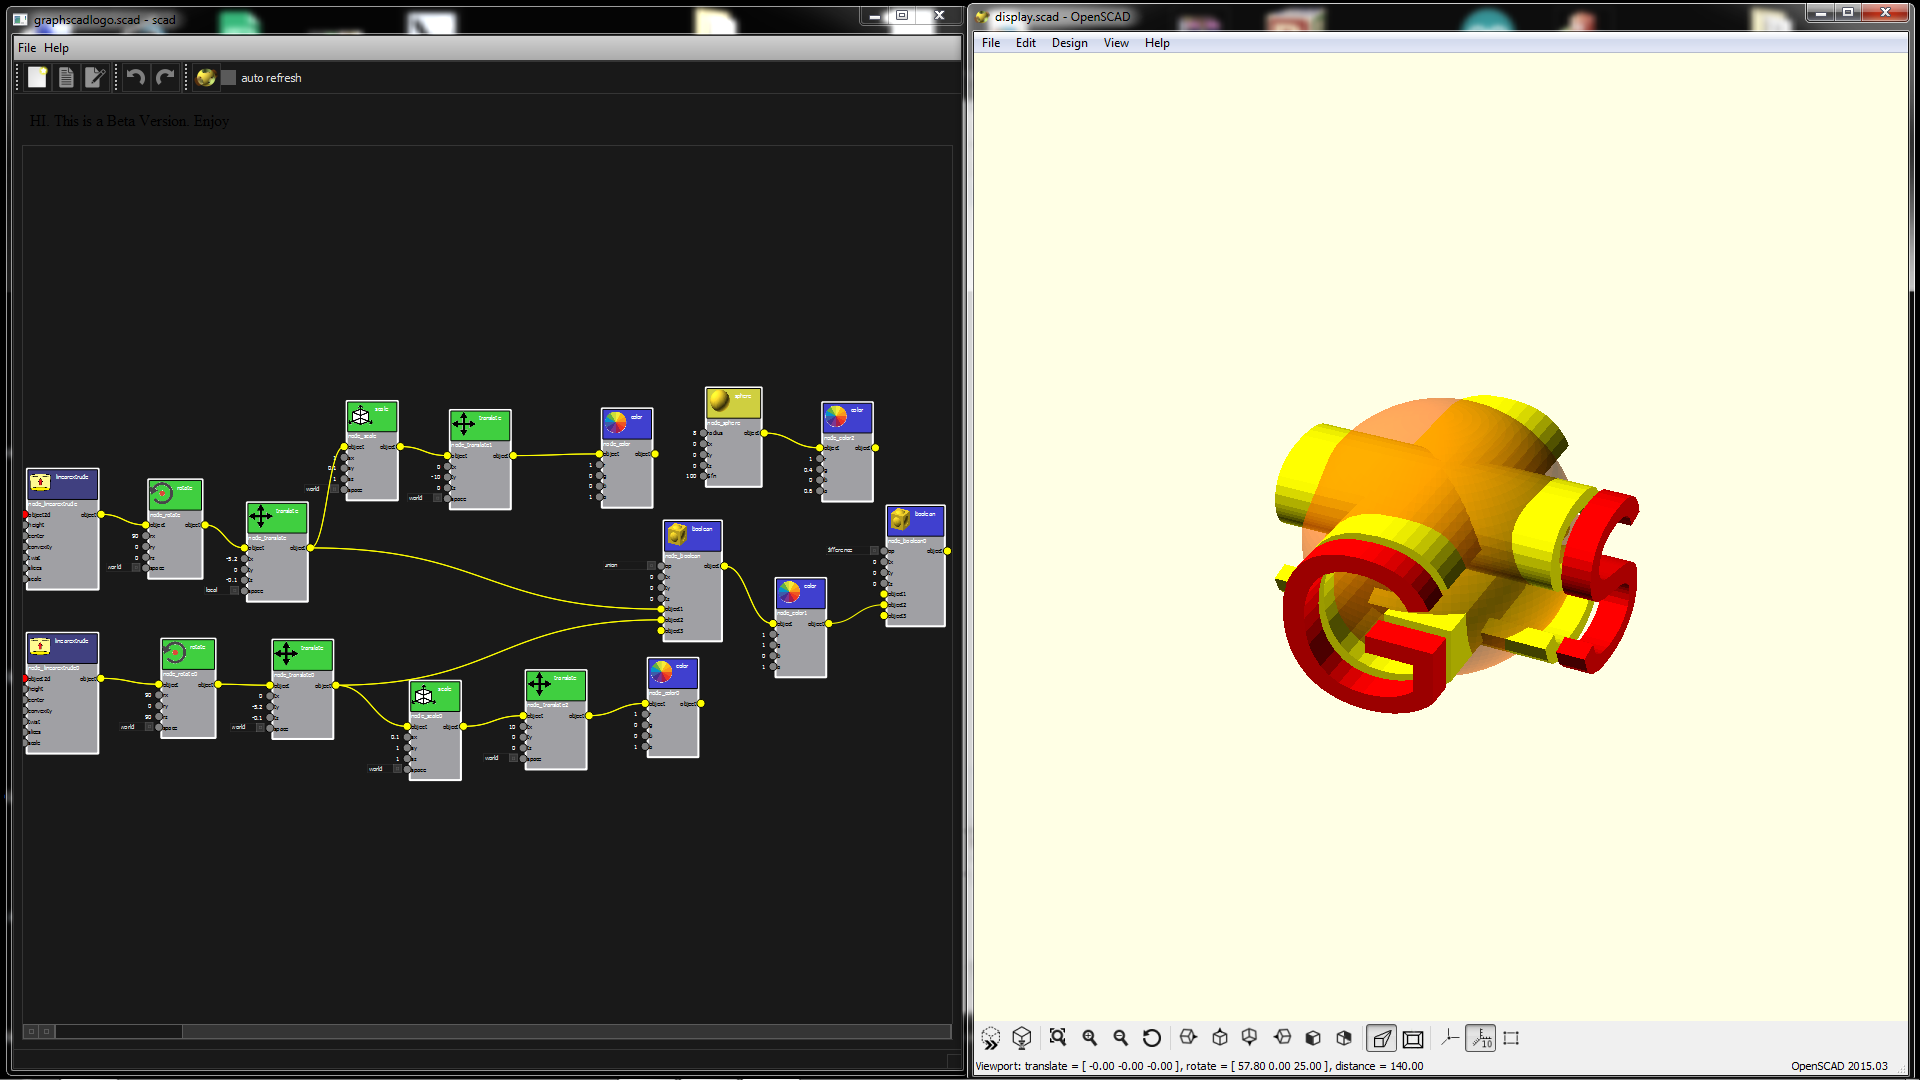Click the green value 0.4 on node_color2

tap(808, 470)
